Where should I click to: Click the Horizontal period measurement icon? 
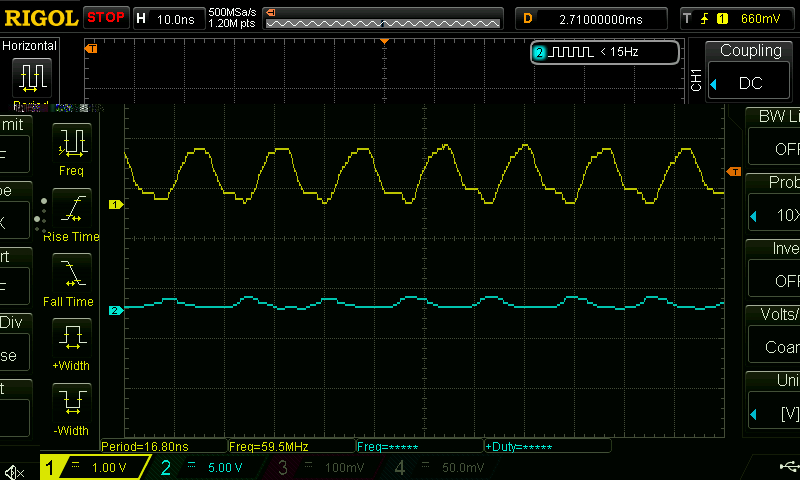tap(32, 78)
